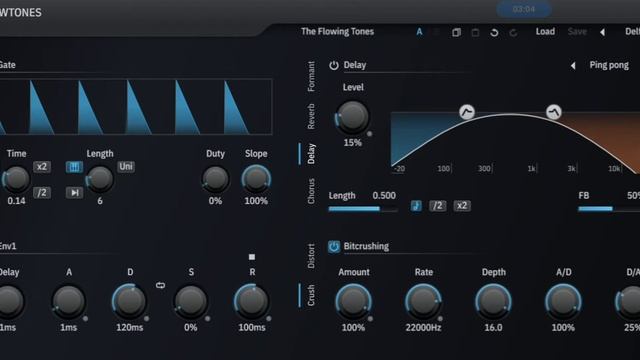Toggle the envelope loop icon between D and S

click(160, 285)
